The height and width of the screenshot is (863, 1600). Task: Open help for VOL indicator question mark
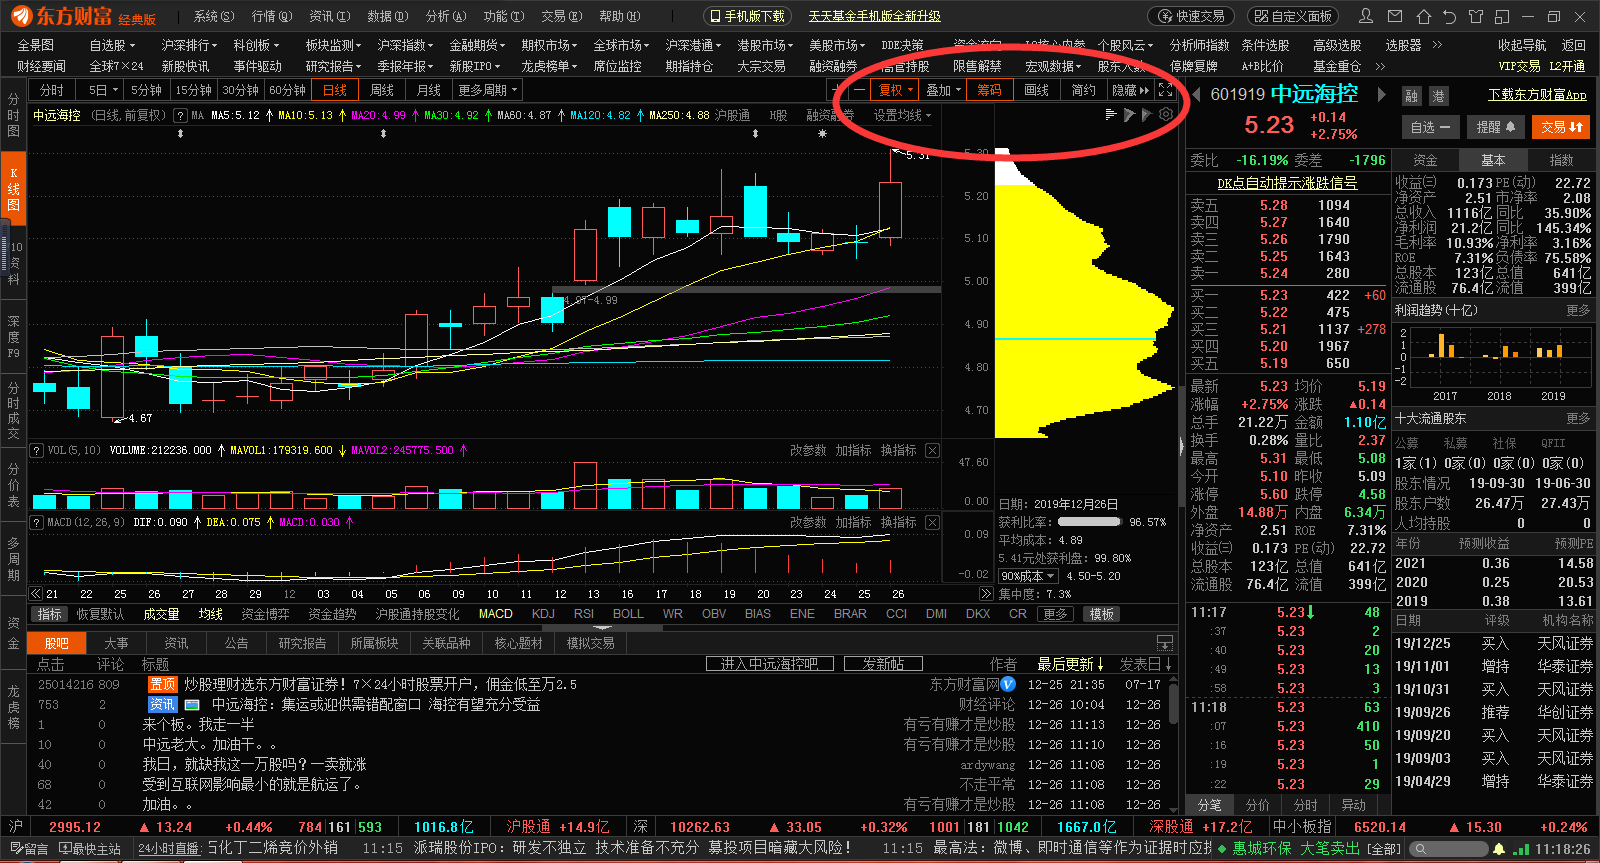tap(37, 451)
